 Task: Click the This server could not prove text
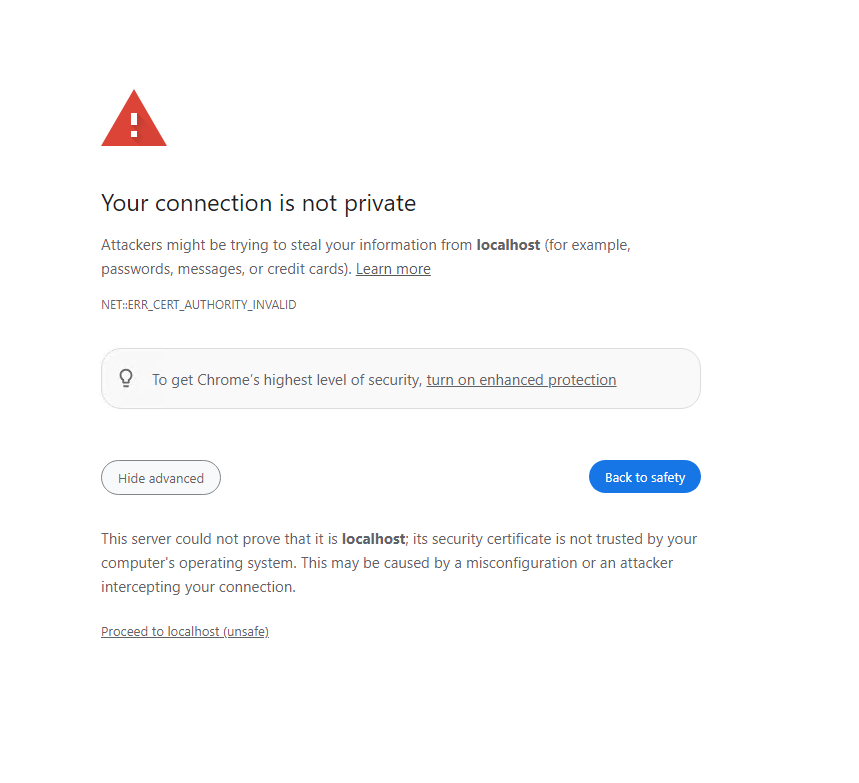click(x=219, y=539)
